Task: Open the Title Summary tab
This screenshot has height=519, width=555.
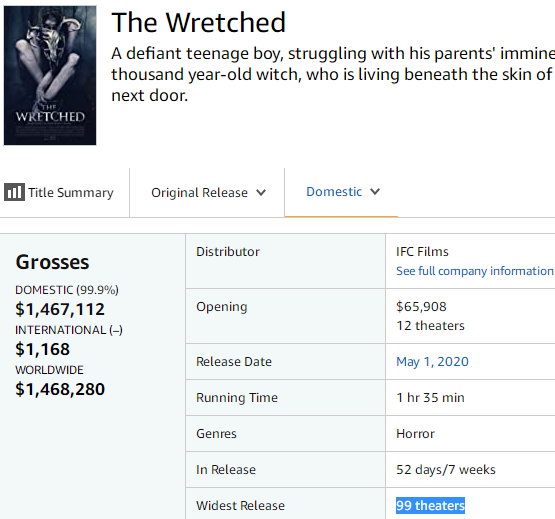Action: pos(59,192)
